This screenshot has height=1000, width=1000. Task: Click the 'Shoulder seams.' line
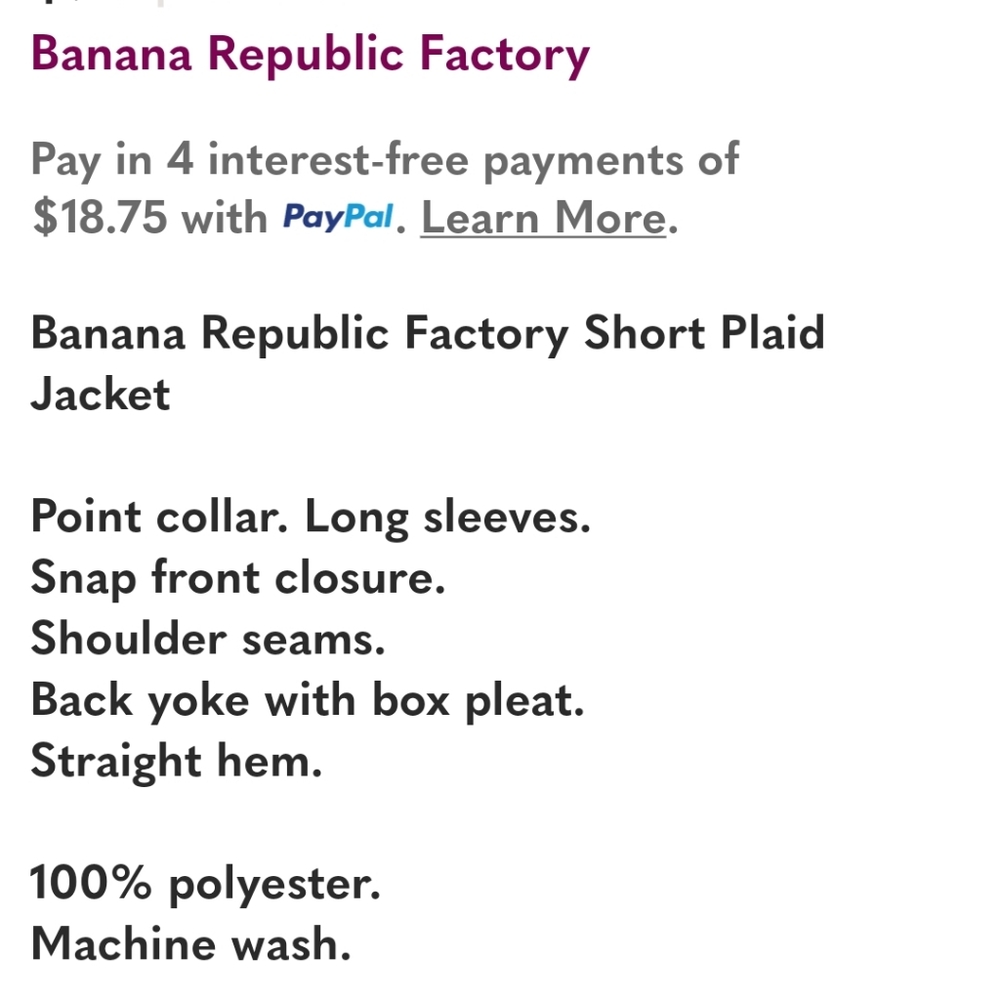(208, 638)
